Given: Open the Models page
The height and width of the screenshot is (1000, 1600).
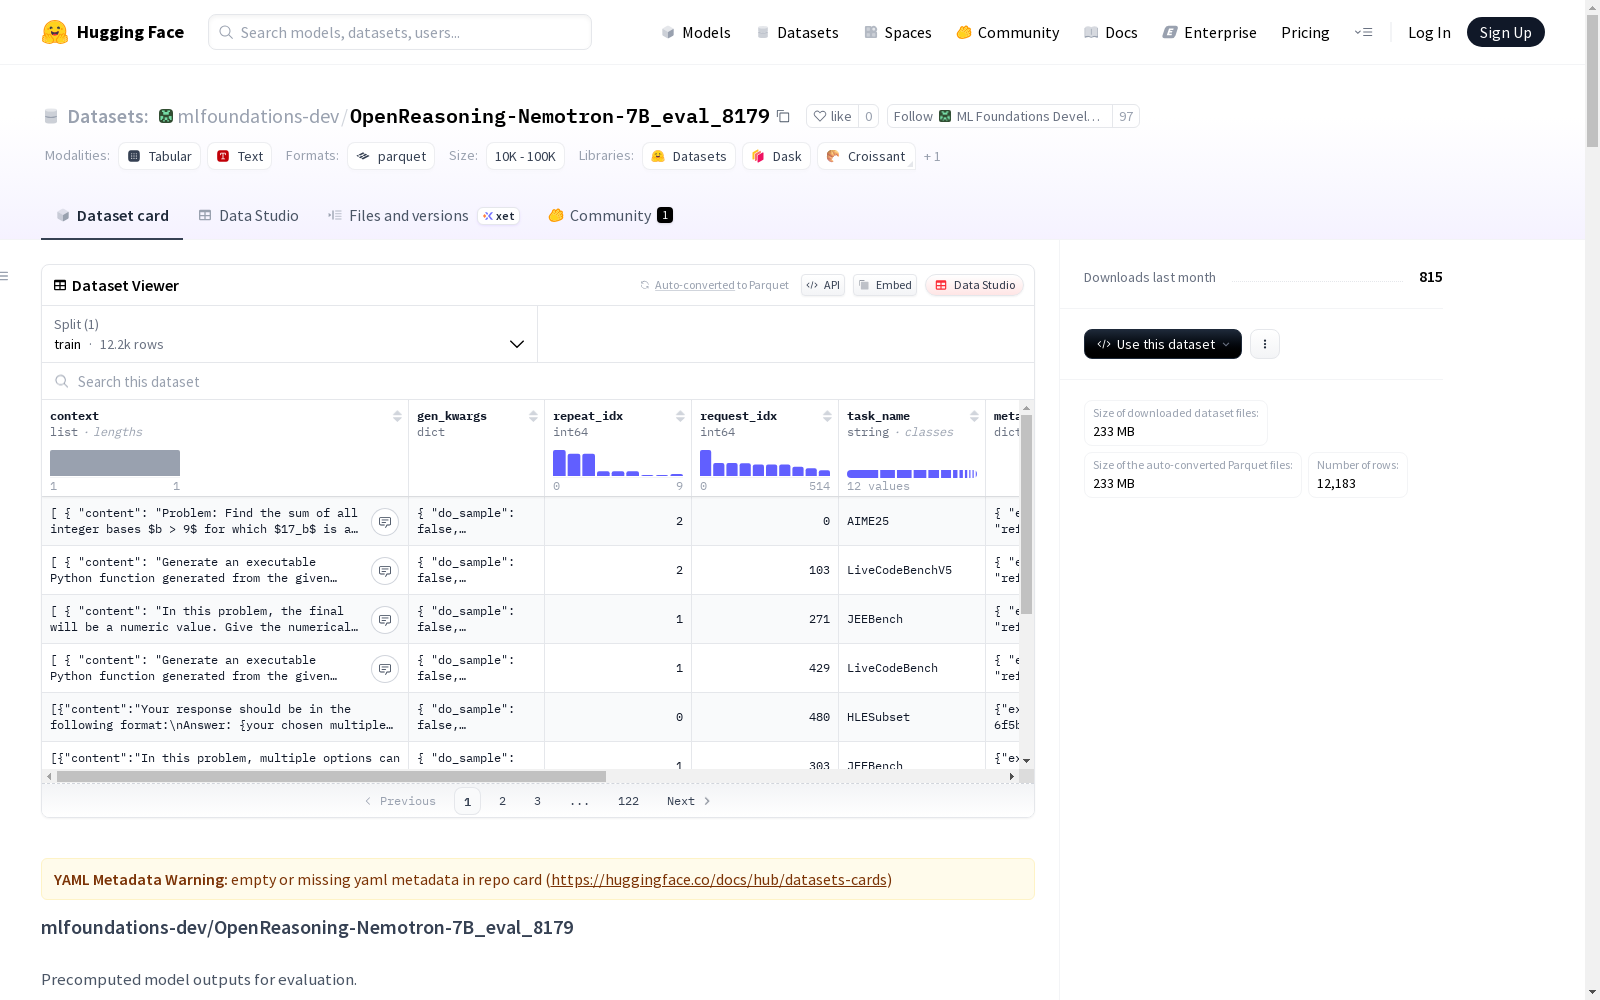Looking at the screenshot, I should pos(696,32).
